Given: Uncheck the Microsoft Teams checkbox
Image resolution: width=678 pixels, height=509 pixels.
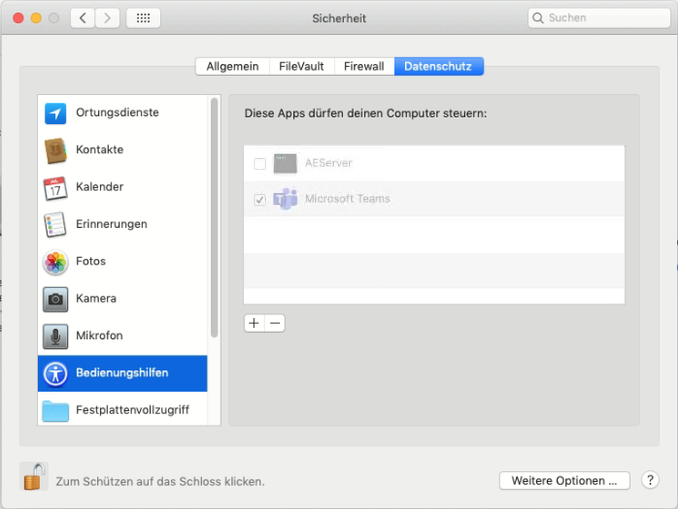Looking at the screenshot, I should [x=260, y=199].
